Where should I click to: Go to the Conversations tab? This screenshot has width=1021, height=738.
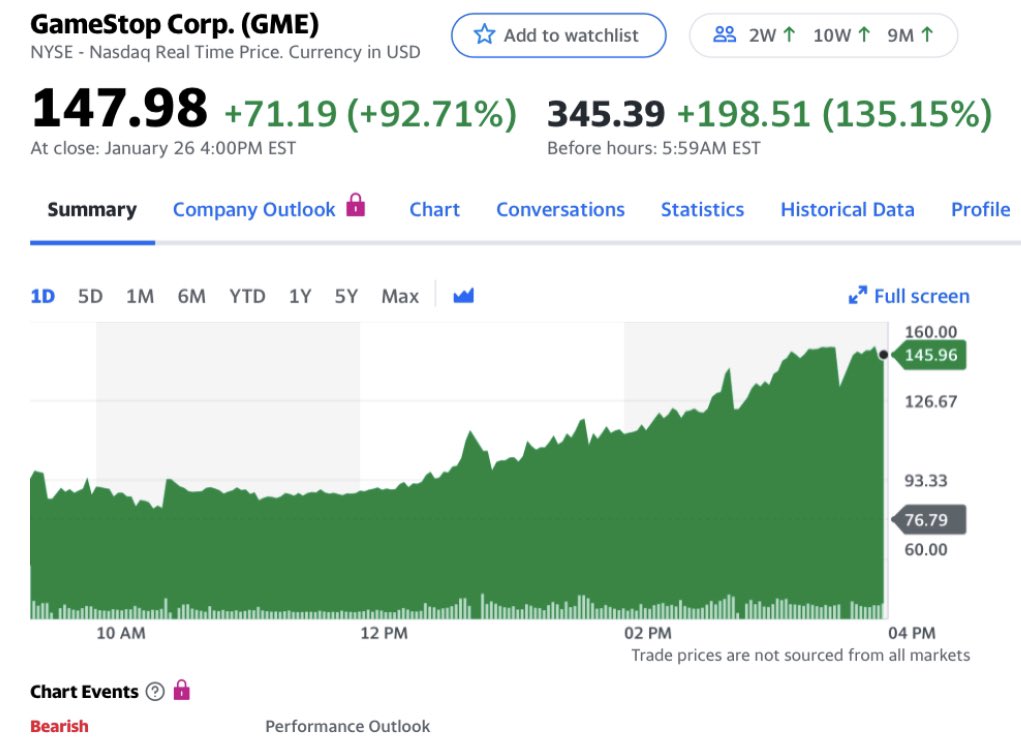[560, 210]
